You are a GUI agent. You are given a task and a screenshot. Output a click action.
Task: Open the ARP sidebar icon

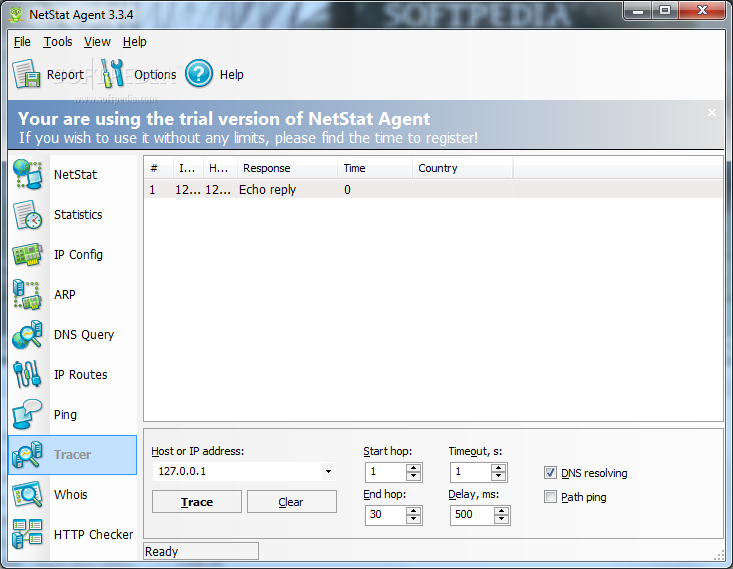pyautogui.click(x=28, y=295)
